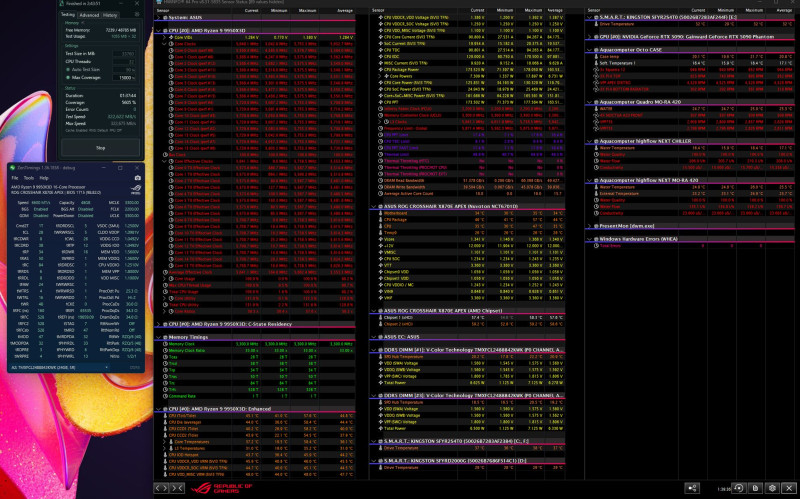The width and height of the screenshot is (800, 499).
Task: Reset sensor min/max with the clock icon
Action: (x=738, y=488)
